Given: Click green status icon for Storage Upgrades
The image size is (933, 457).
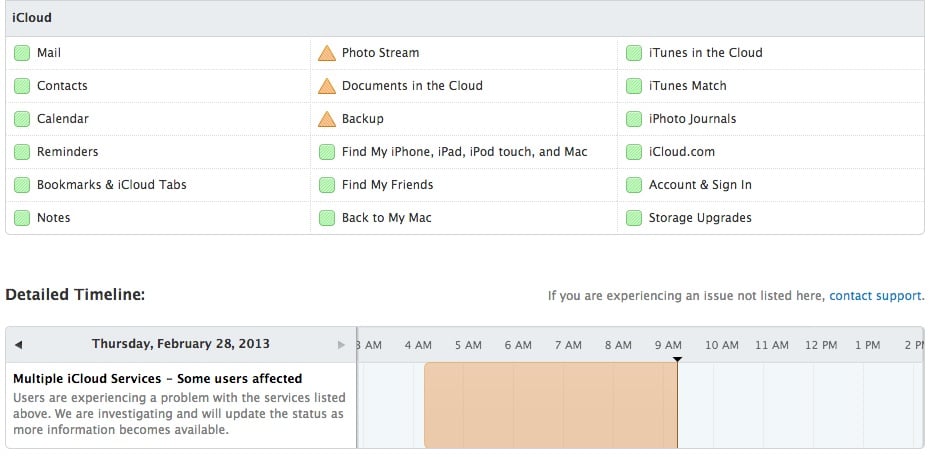Looking at the screenshot, I should (634, 218).
